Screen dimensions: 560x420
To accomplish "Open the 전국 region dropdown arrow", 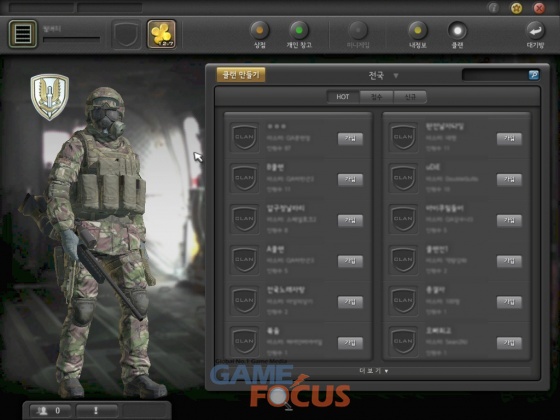I will 396,76.
